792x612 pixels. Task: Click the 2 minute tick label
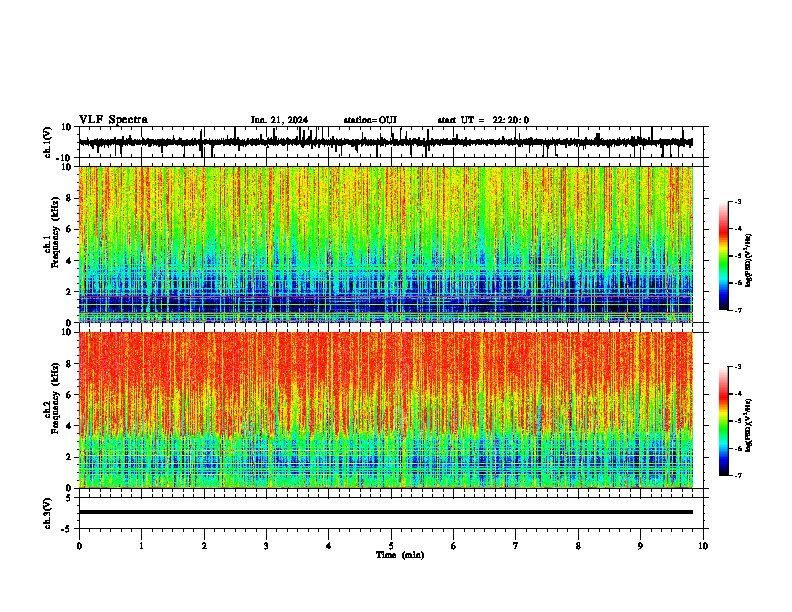pos(204,546)
